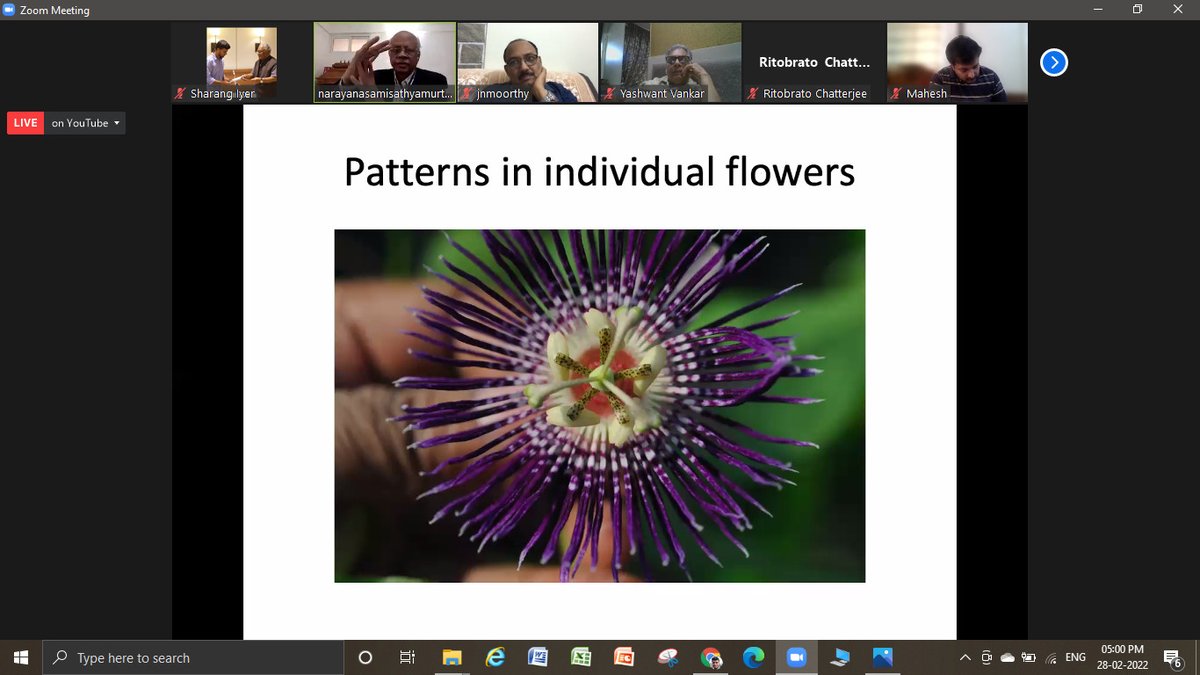Open Microsoft Edge from the taskbar

pyautogui.click(x=753, y=657)
